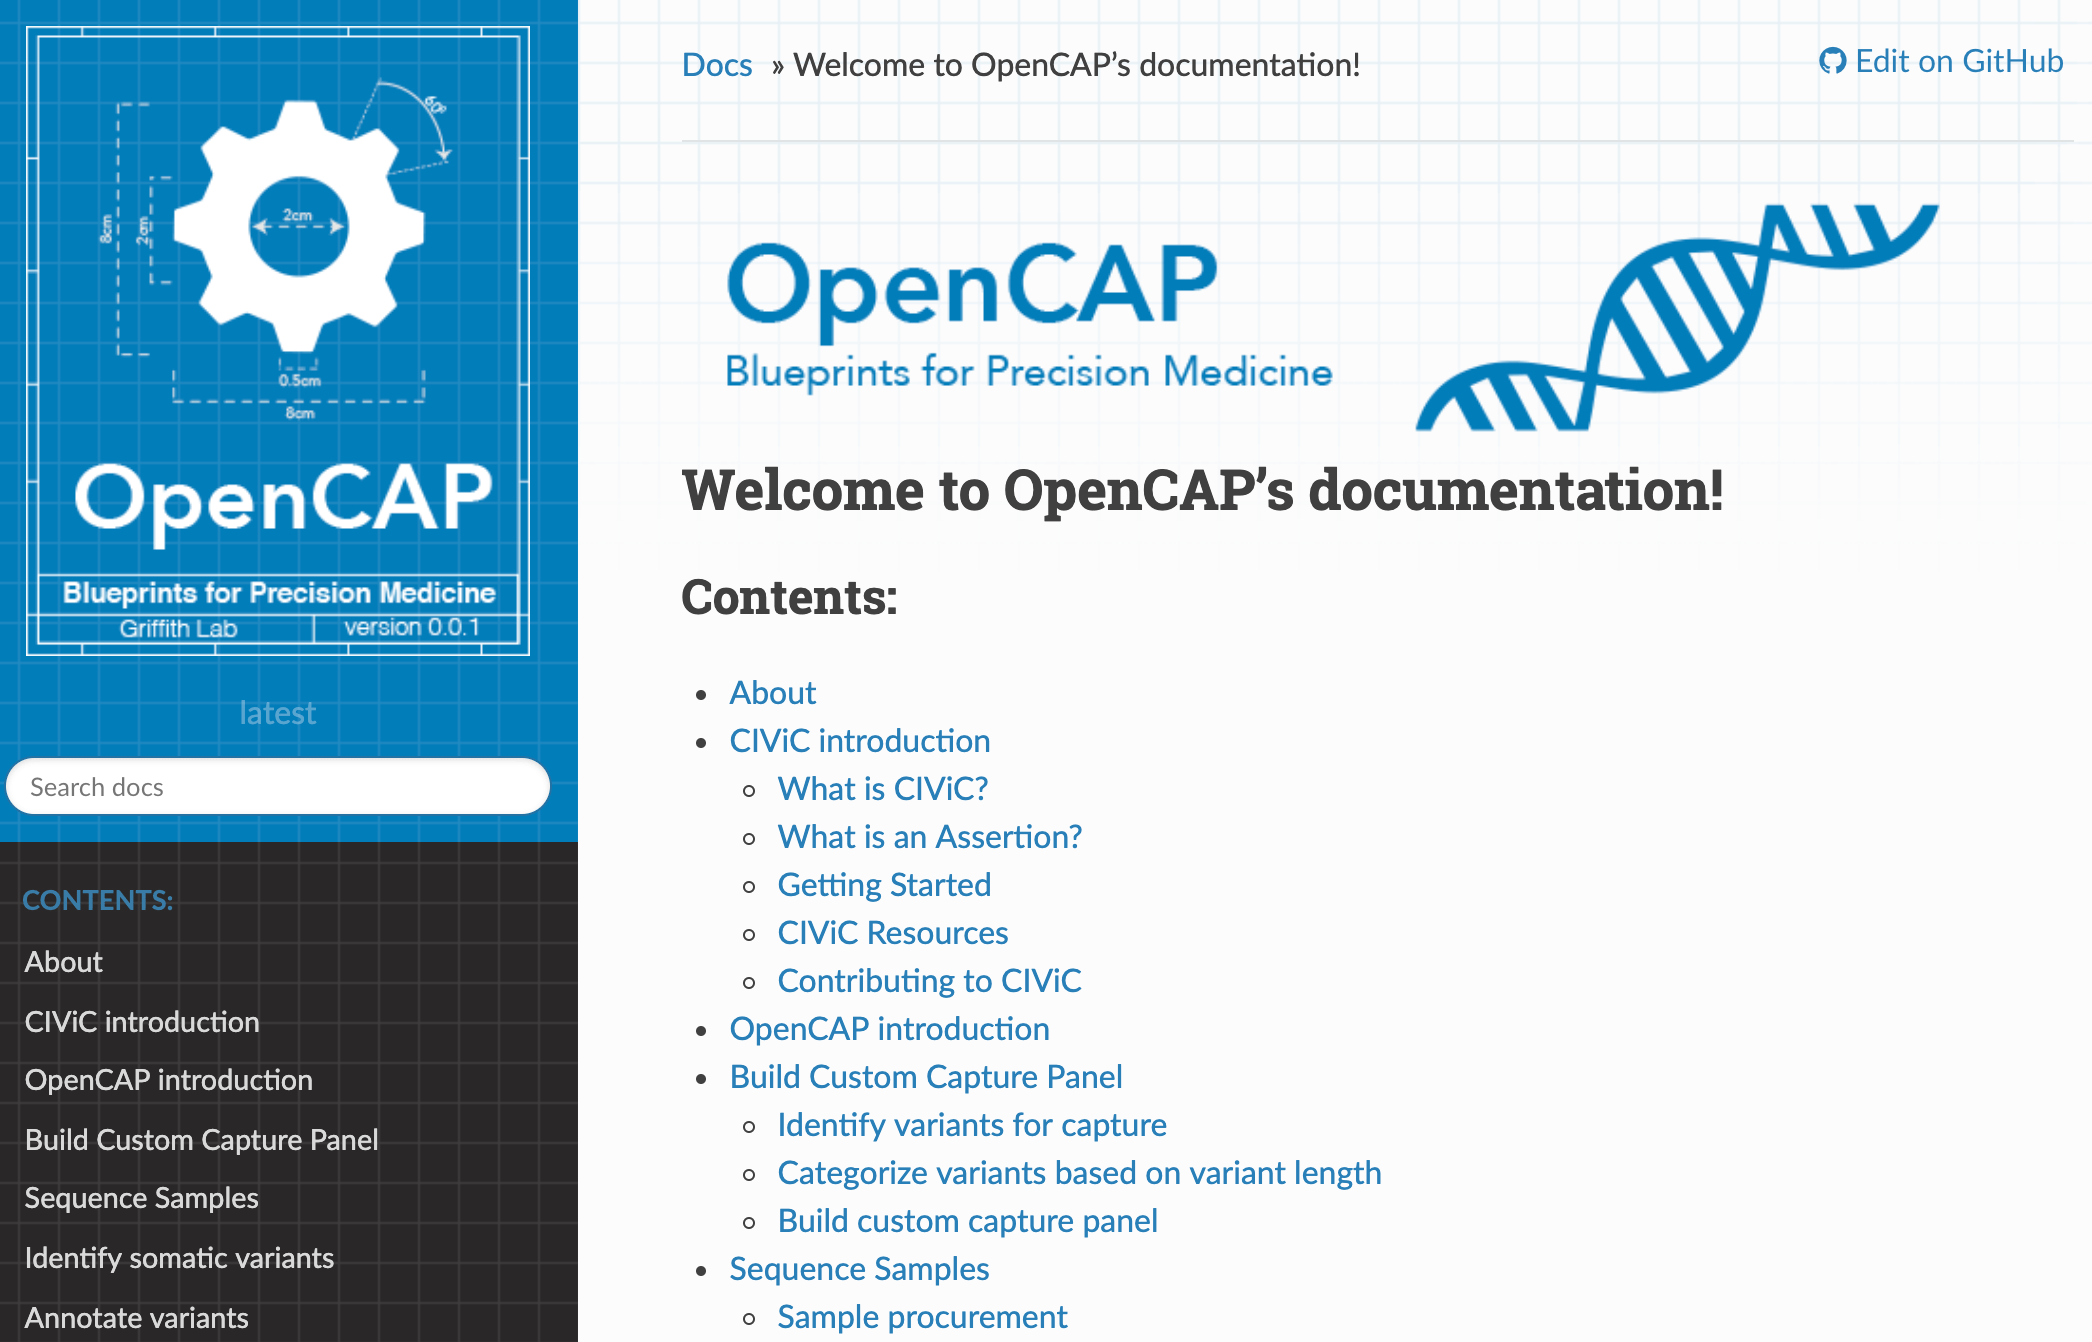The image size is (2092, 1342).
Task: Click the GitHub octocat icon
Action: (1832, 62)
